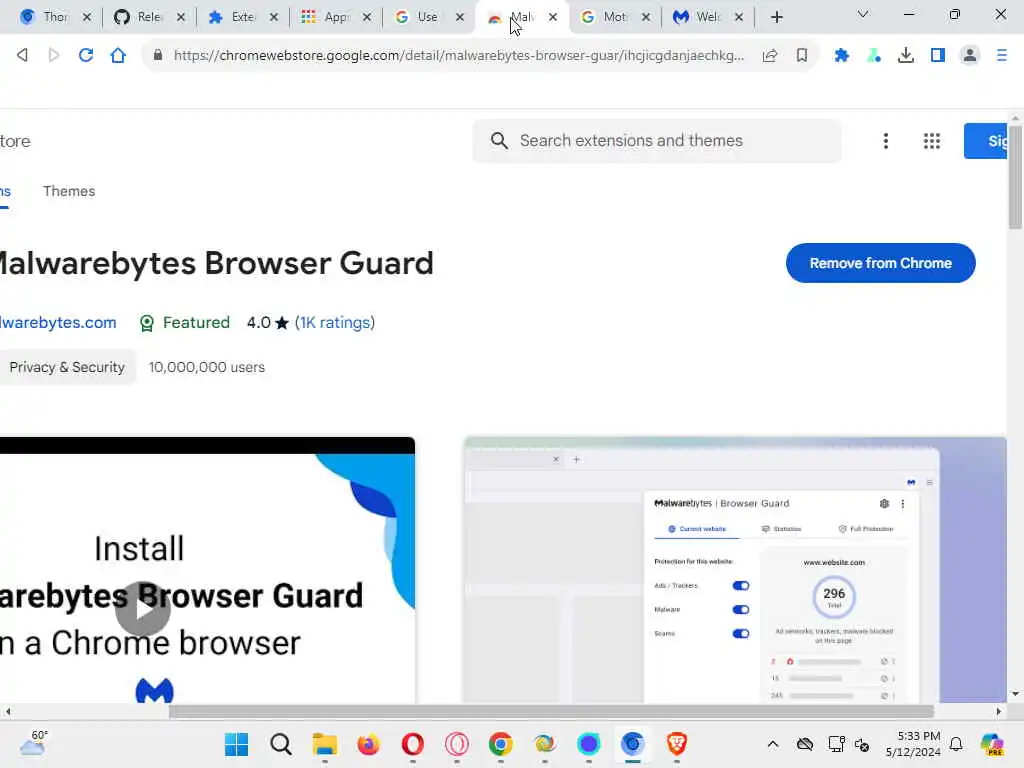The image size is (1024, 768).
Task: Switch to the Extensions tab
Action: [242, 17]
